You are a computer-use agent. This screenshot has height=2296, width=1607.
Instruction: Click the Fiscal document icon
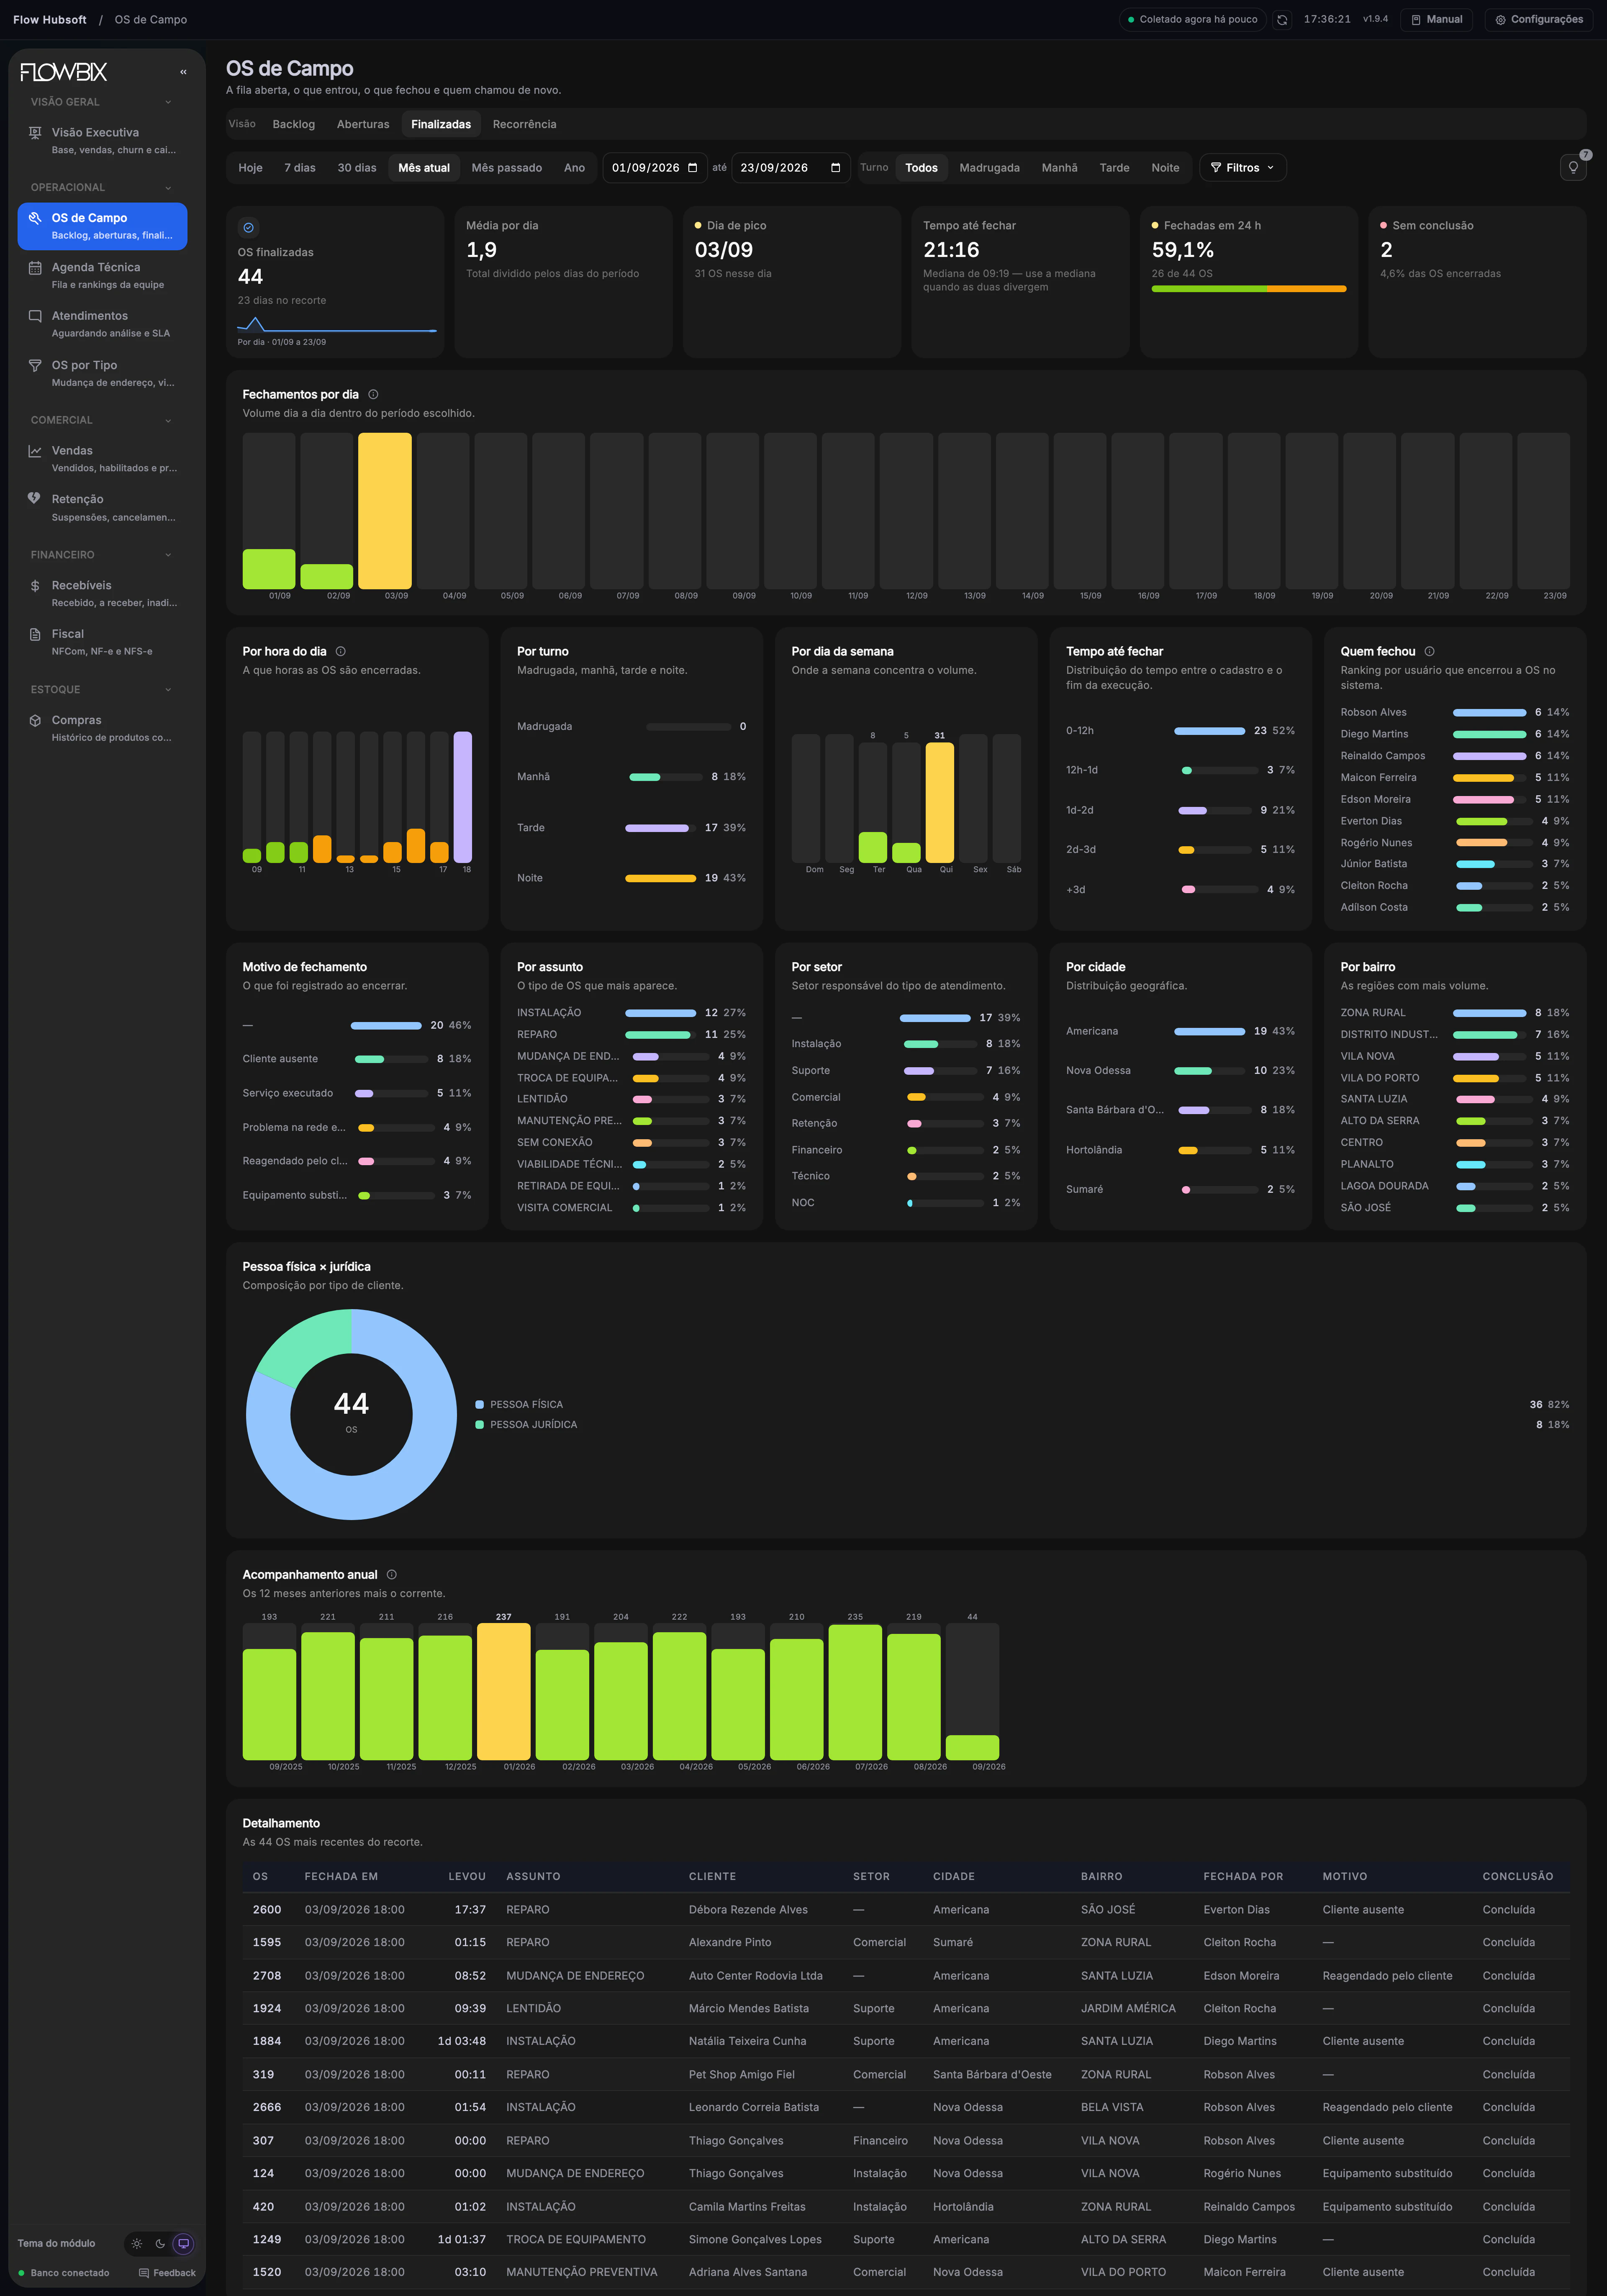tap(35, 634)
